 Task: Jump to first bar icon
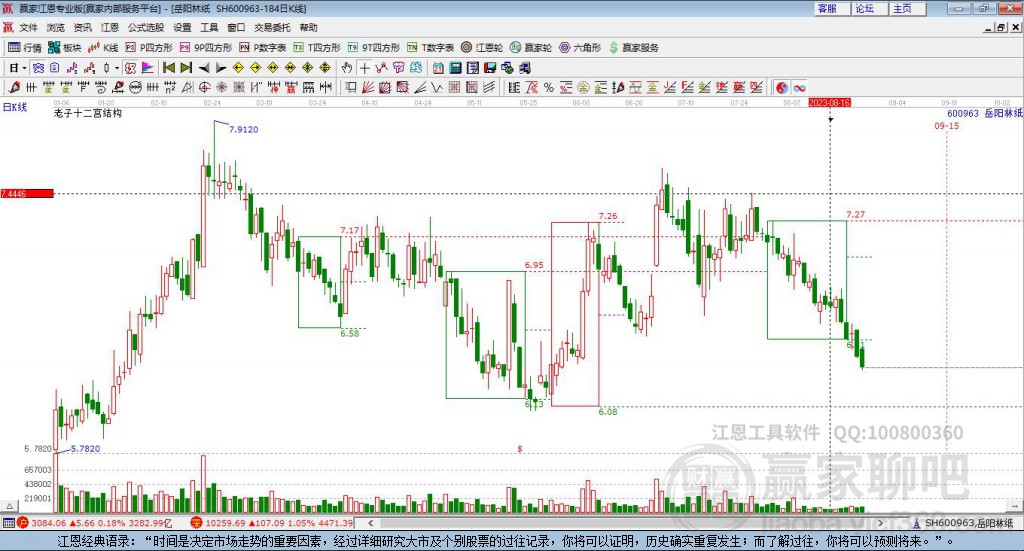point(169,68)
